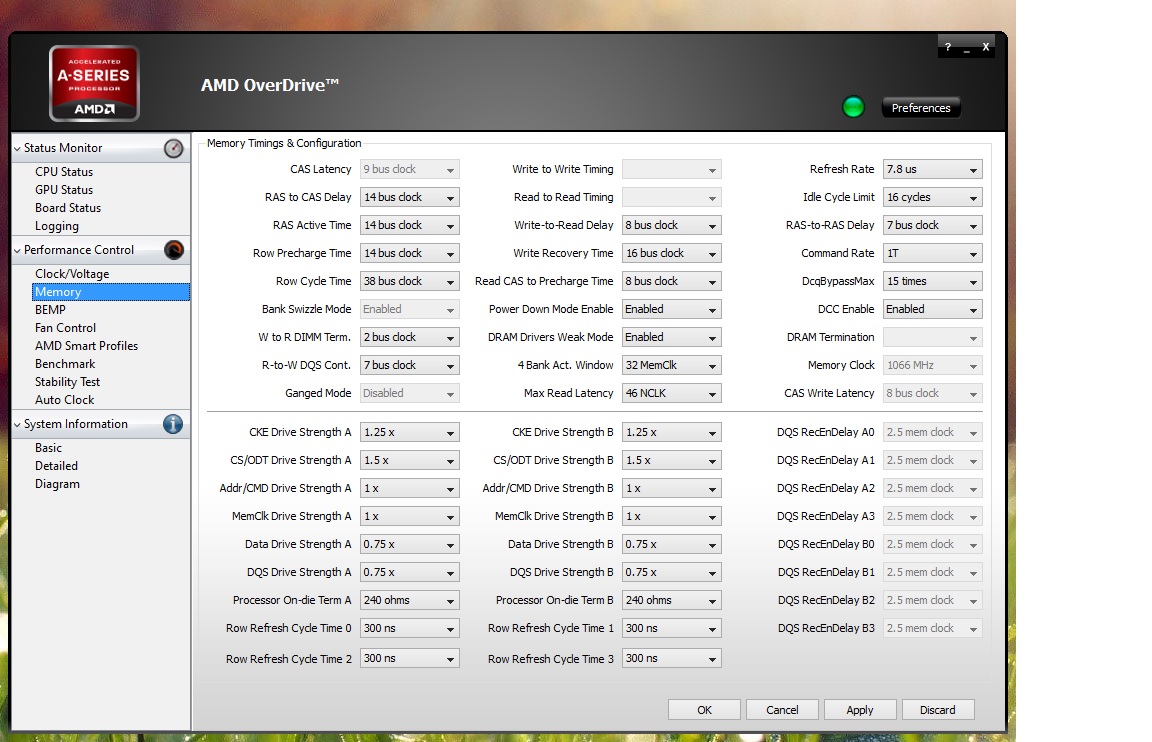1152x742 pixels.
Task: Discard the memory timing changes
Action: point(937,710)
